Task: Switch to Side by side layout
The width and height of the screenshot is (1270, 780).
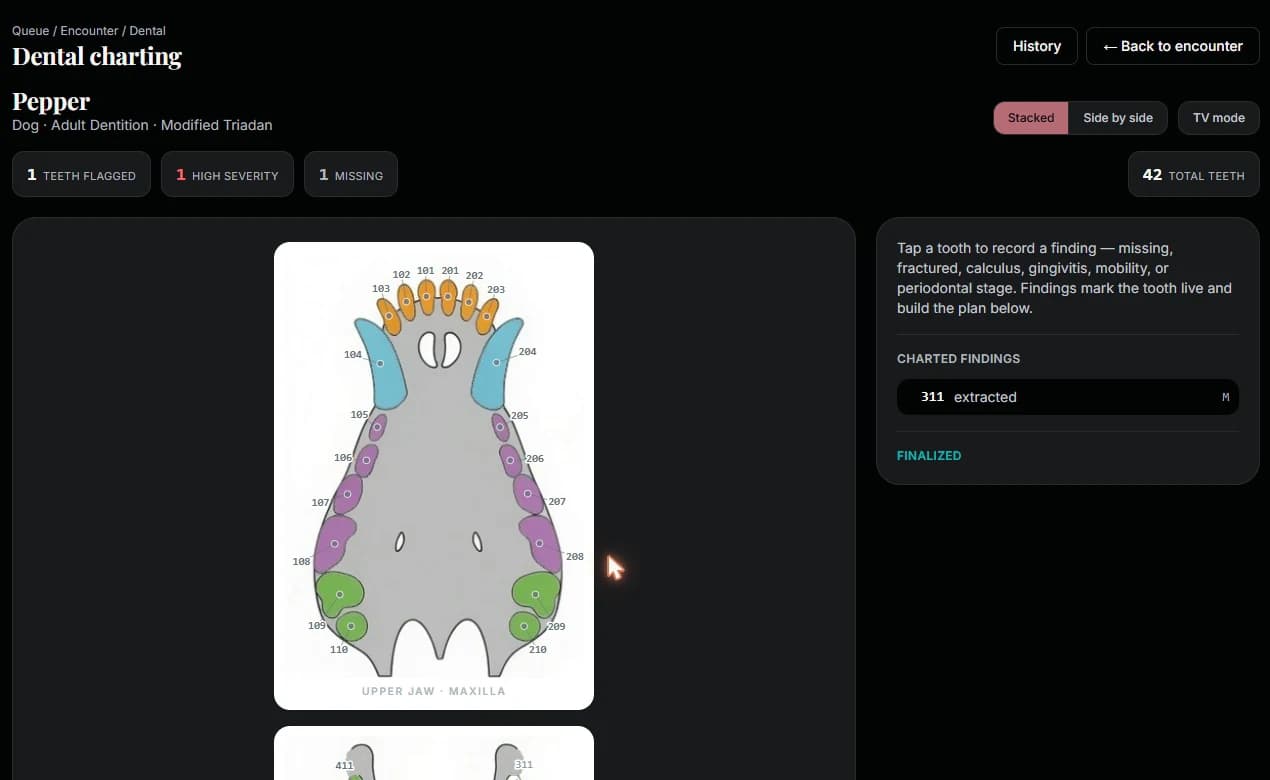Action: pos(1118,118)
